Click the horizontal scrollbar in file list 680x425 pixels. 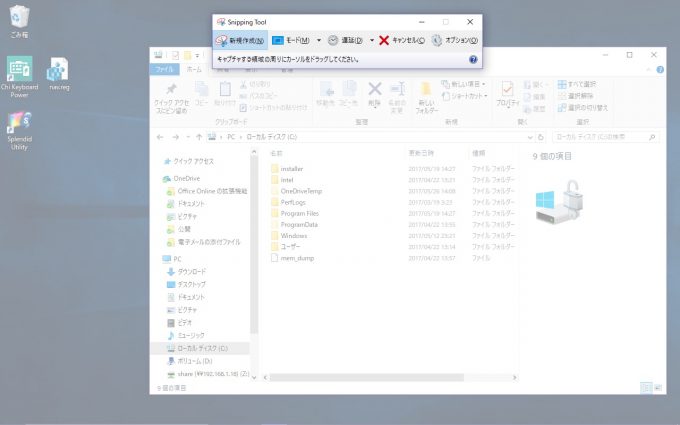[x=366, y=378]
